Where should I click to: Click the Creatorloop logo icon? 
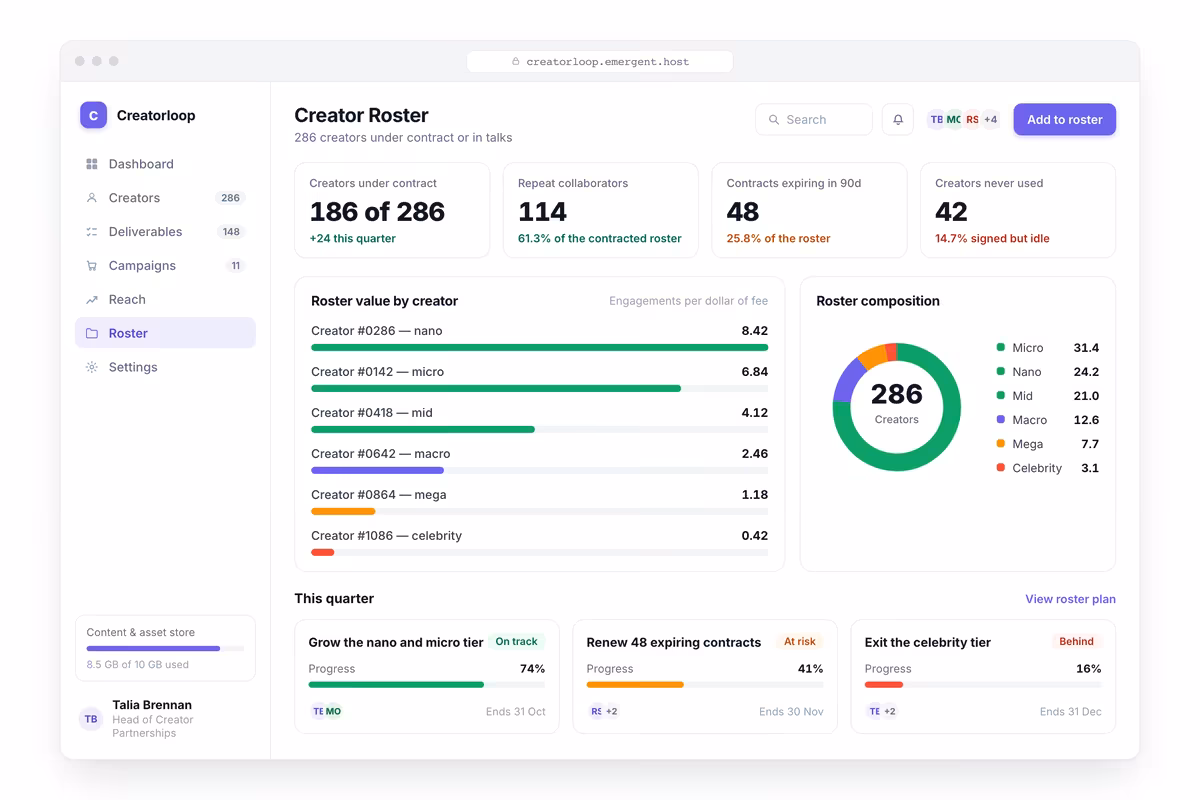click(x=93, y=115)
